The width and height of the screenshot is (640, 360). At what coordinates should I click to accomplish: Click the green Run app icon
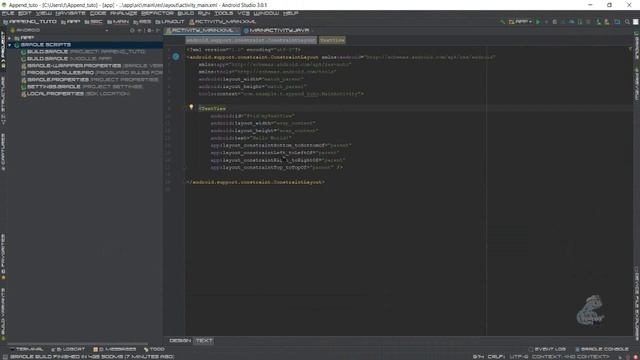pyautogui.click(x=538, y=22)
